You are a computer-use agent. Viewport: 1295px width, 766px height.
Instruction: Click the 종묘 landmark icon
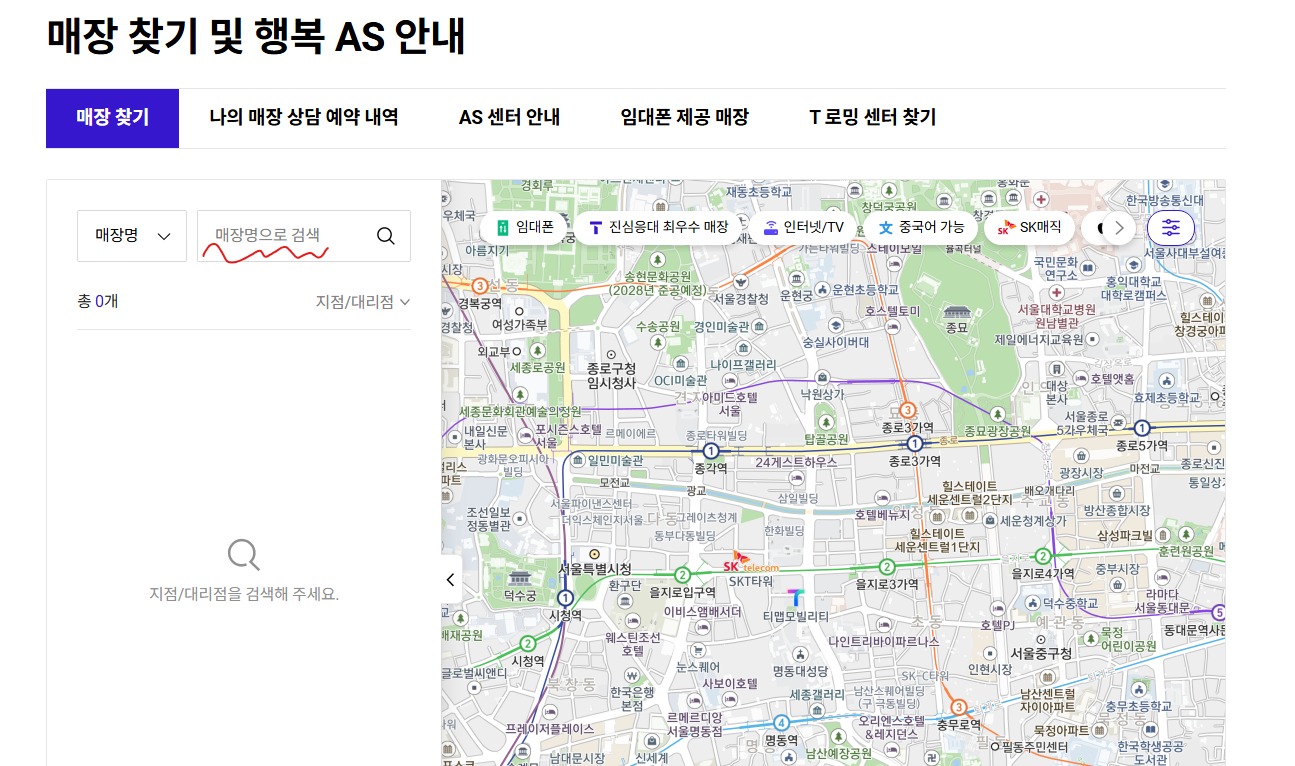[957, 311]
